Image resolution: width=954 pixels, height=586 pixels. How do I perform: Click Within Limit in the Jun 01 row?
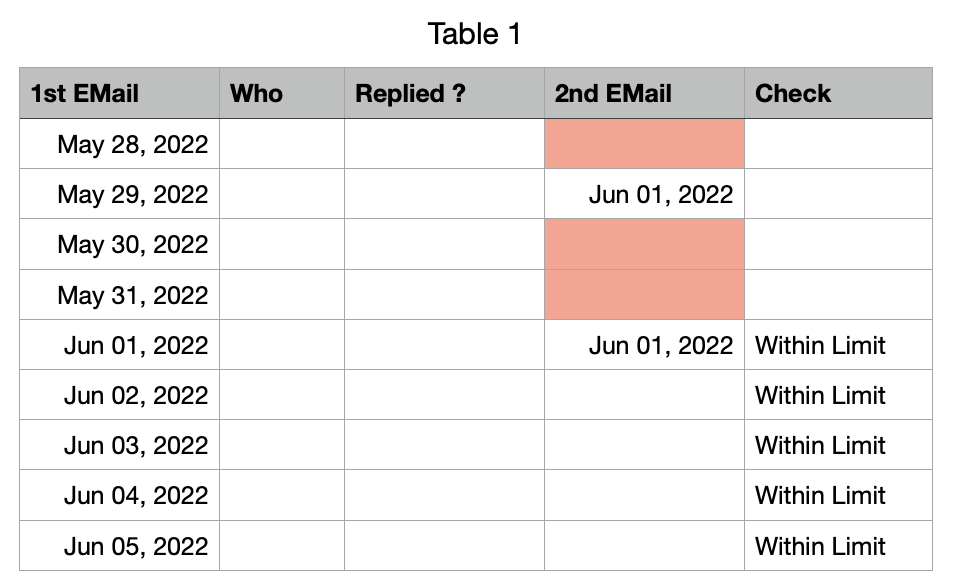click(x=820, y=346)
